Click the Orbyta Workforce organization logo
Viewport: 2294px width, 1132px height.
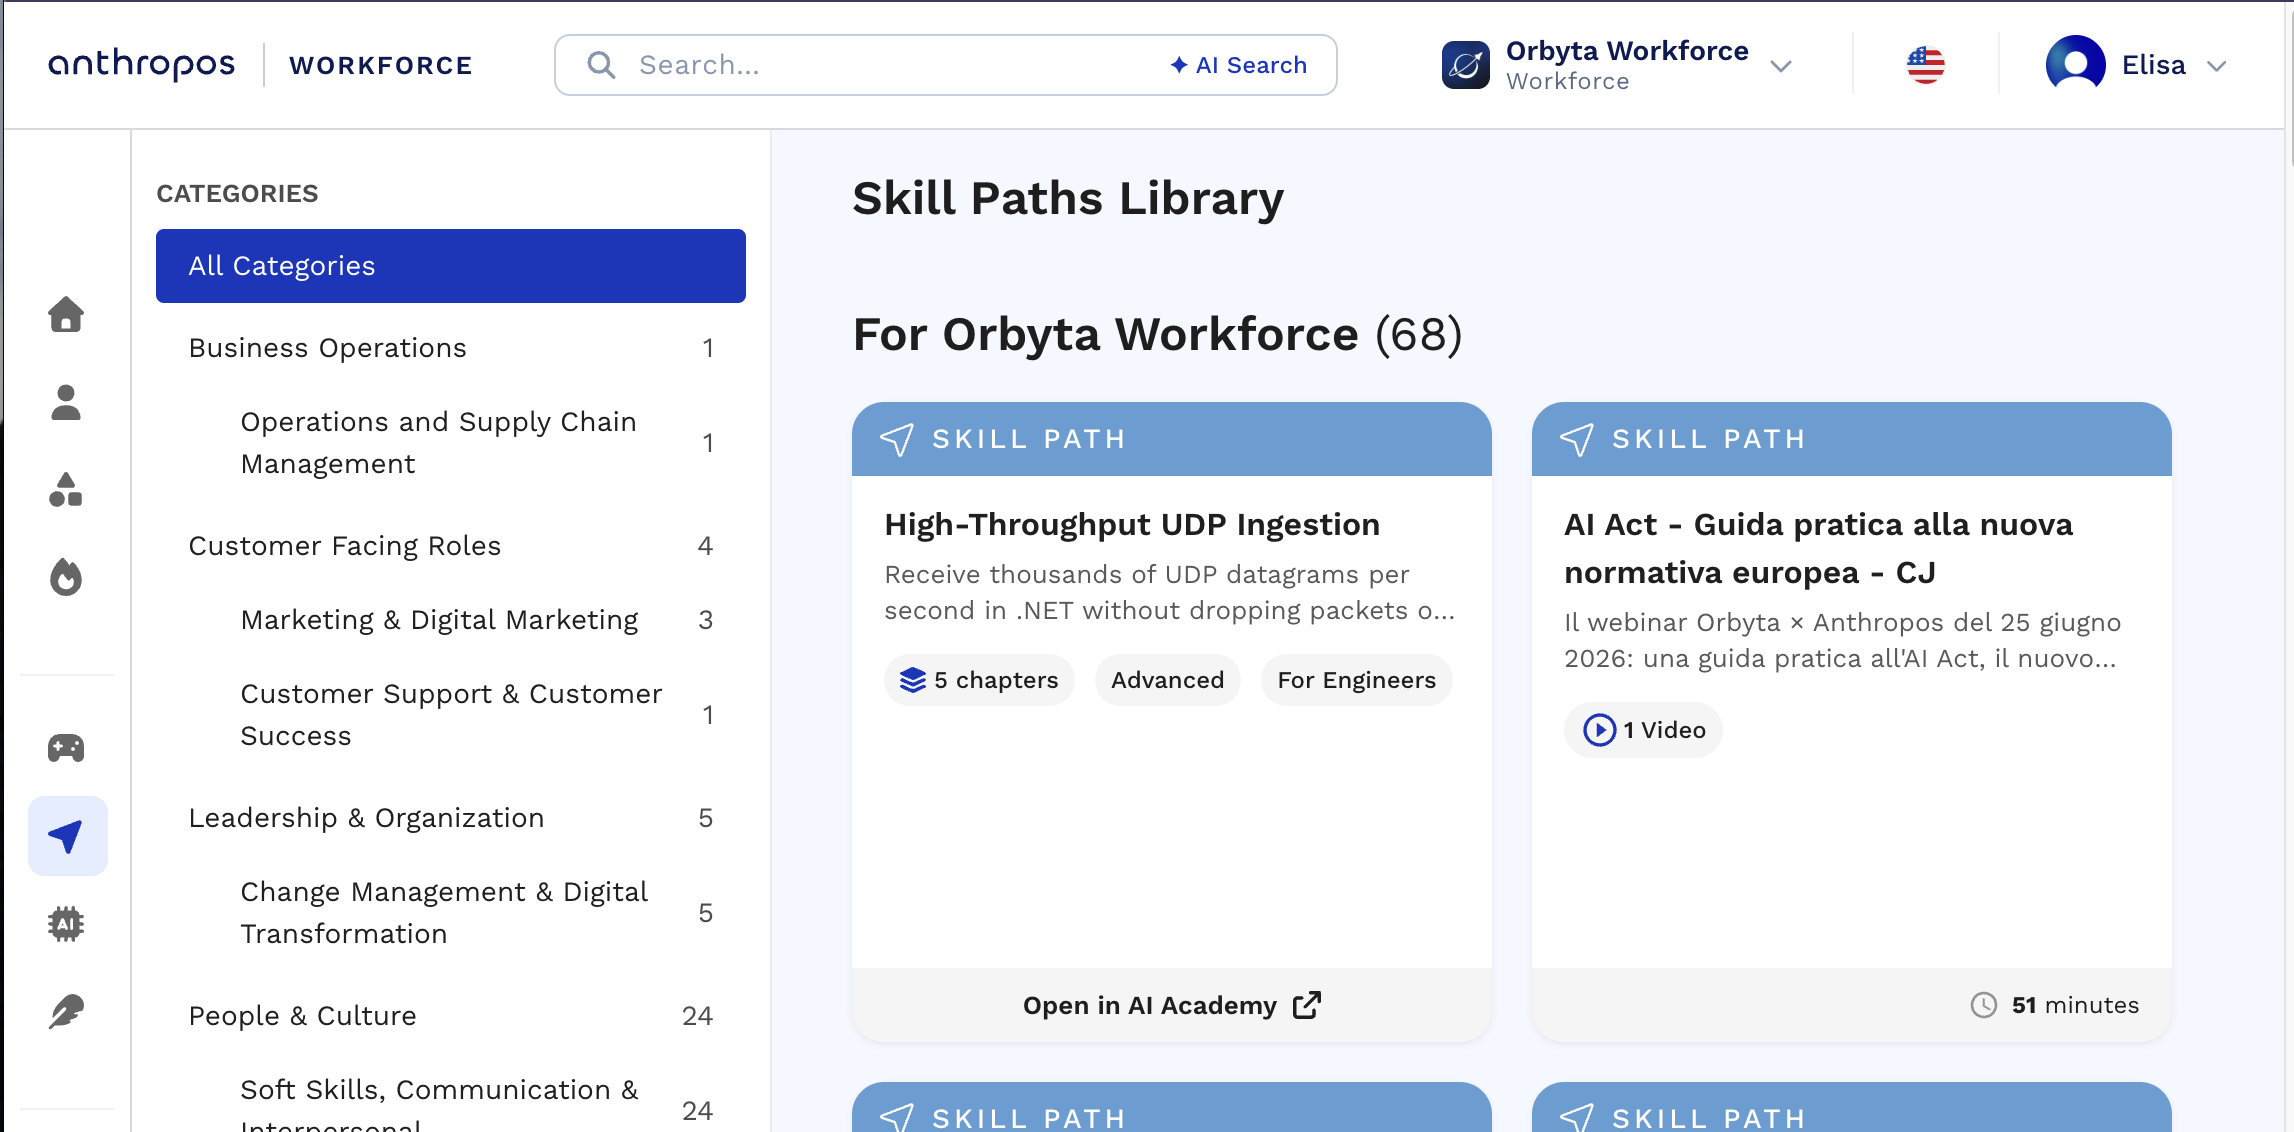[1465, 65]
